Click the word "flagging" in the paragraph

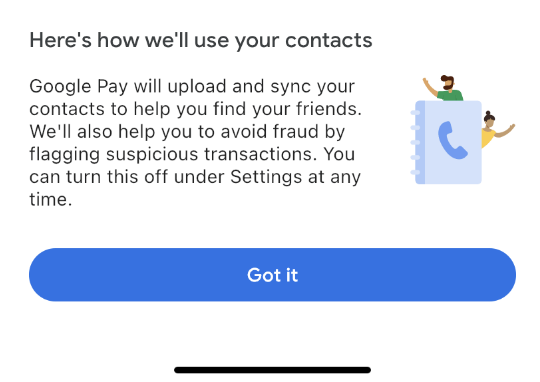pos(65,155)
